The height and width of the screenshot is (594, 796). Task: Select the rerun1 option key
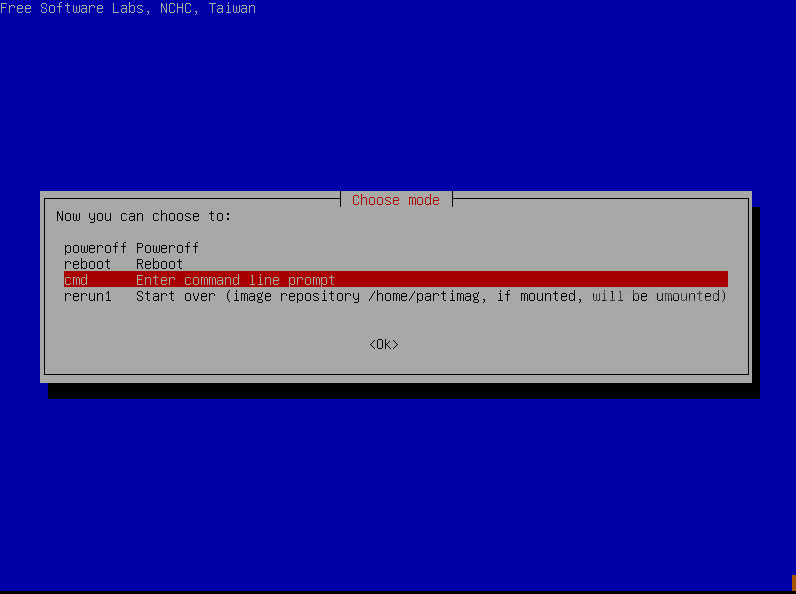click(x=87, y=296)
